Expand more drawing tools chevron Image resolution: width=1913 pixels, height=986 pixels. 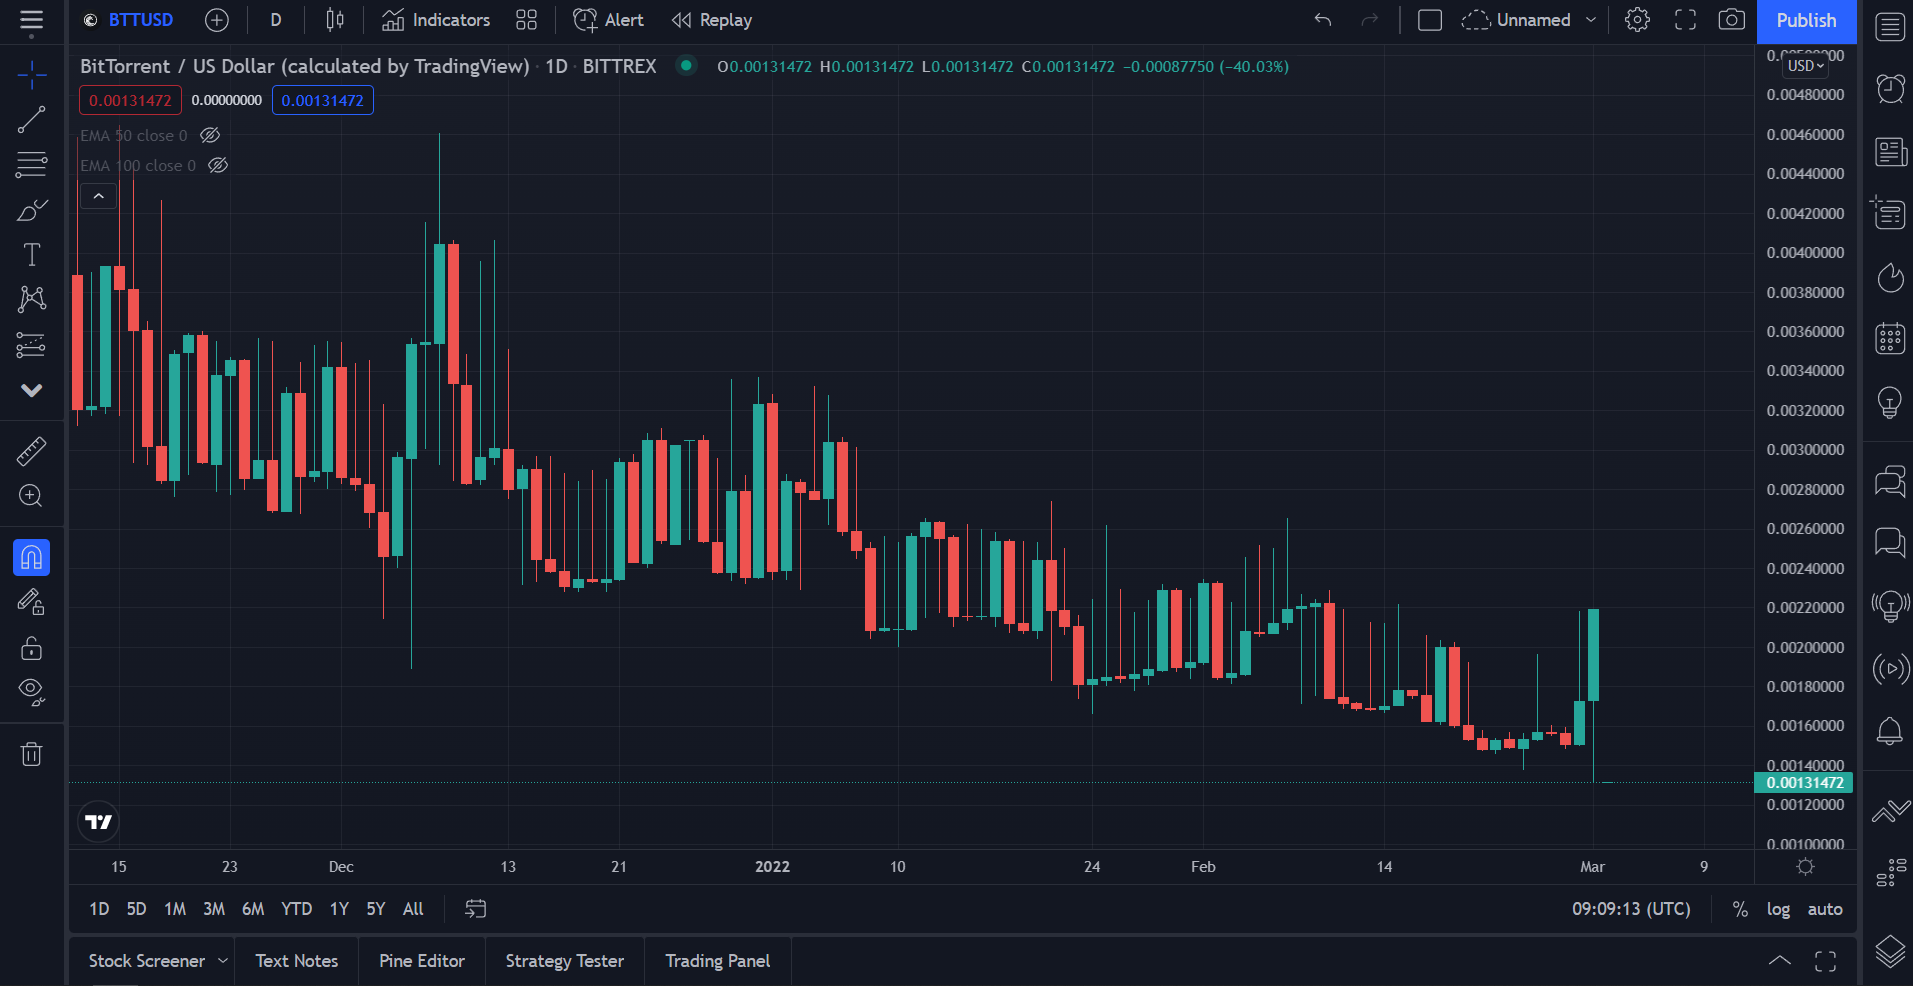pyautogui.click(x=31, y=390)
